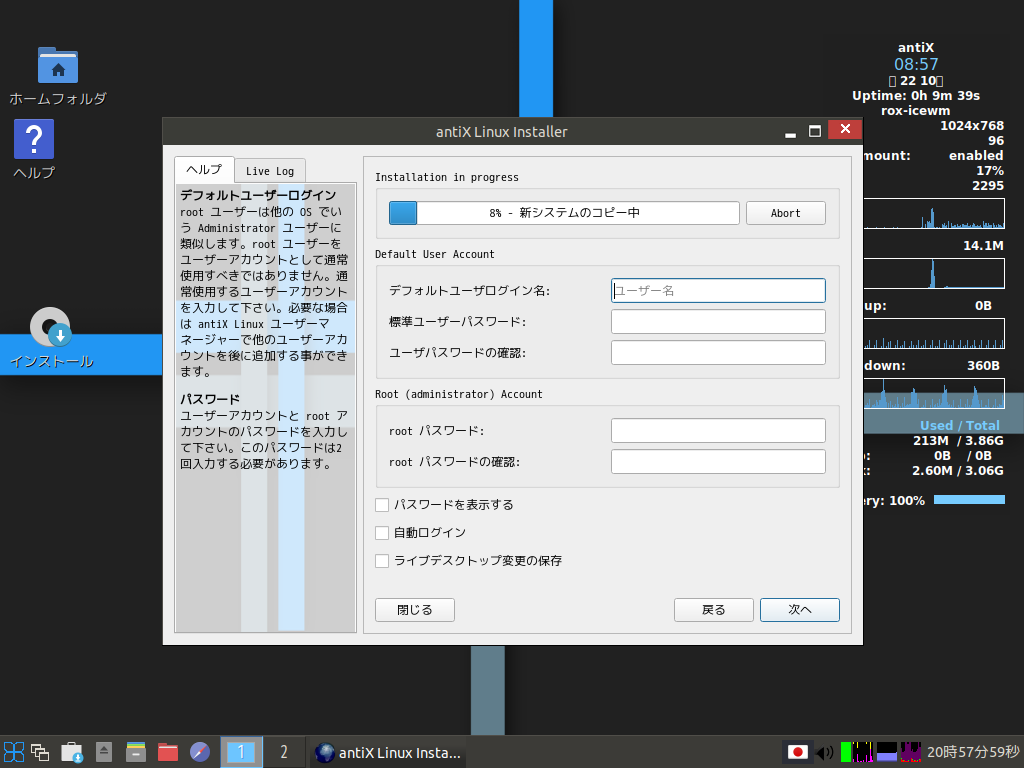Click the memory usage monitor in tray
Screen dimensions: 1024x768
(886, 752)
